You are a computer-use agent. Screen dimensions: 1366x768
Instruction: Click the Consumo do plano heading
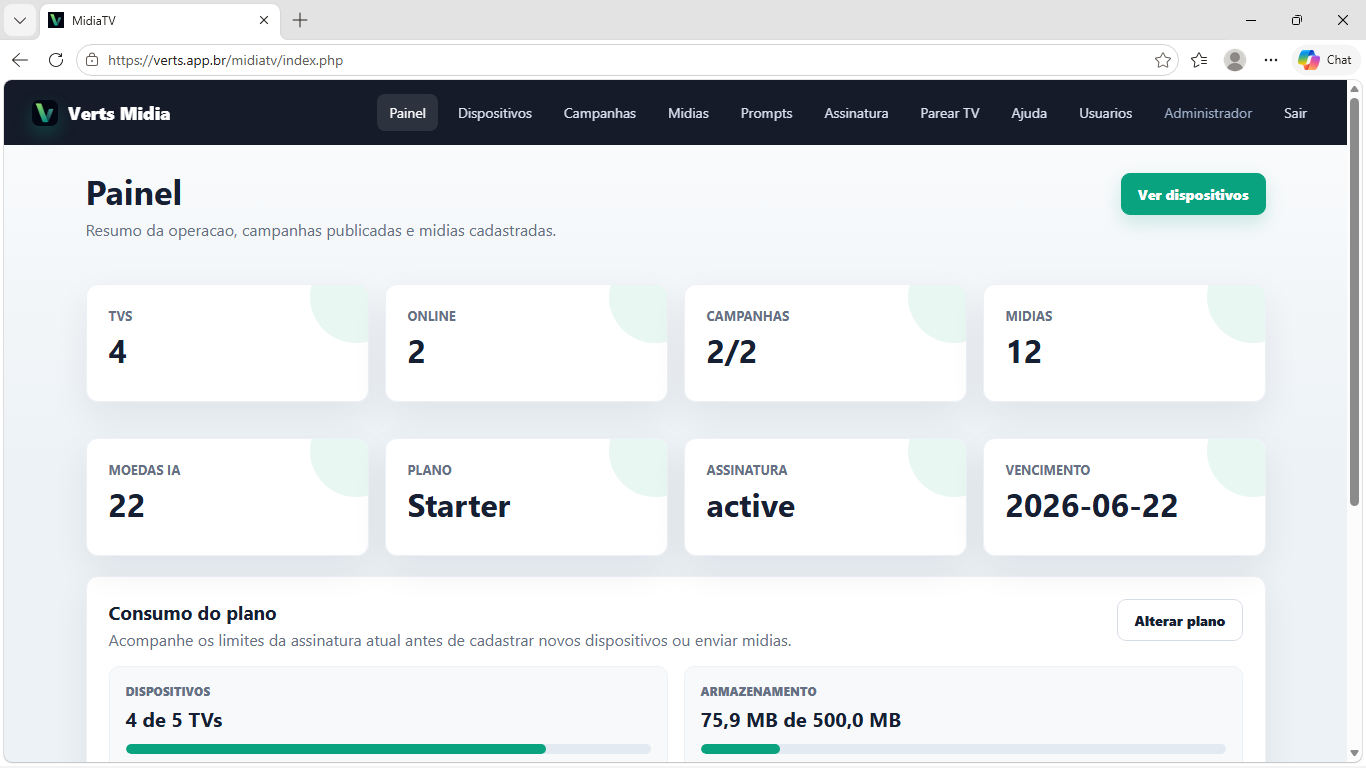(192, 613)
